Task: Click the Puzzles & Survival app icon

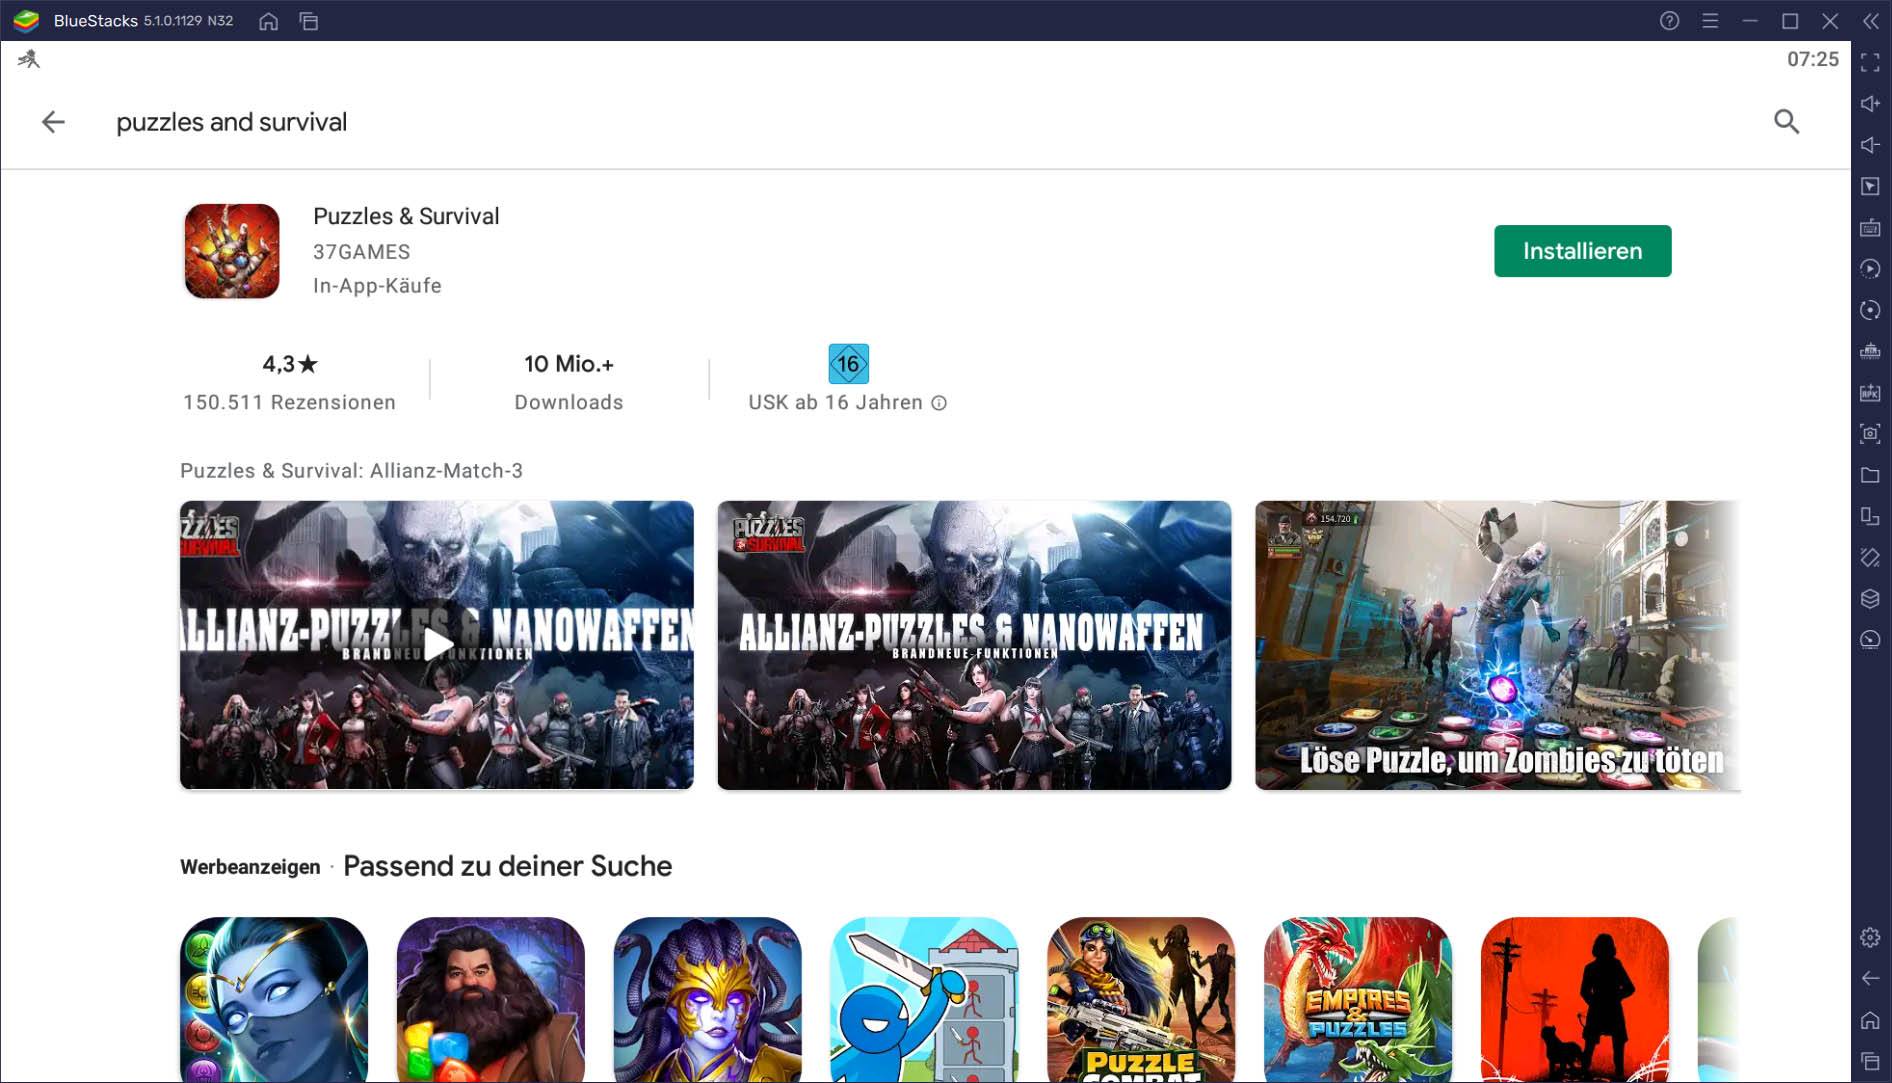Action: (x=232, y=251)
